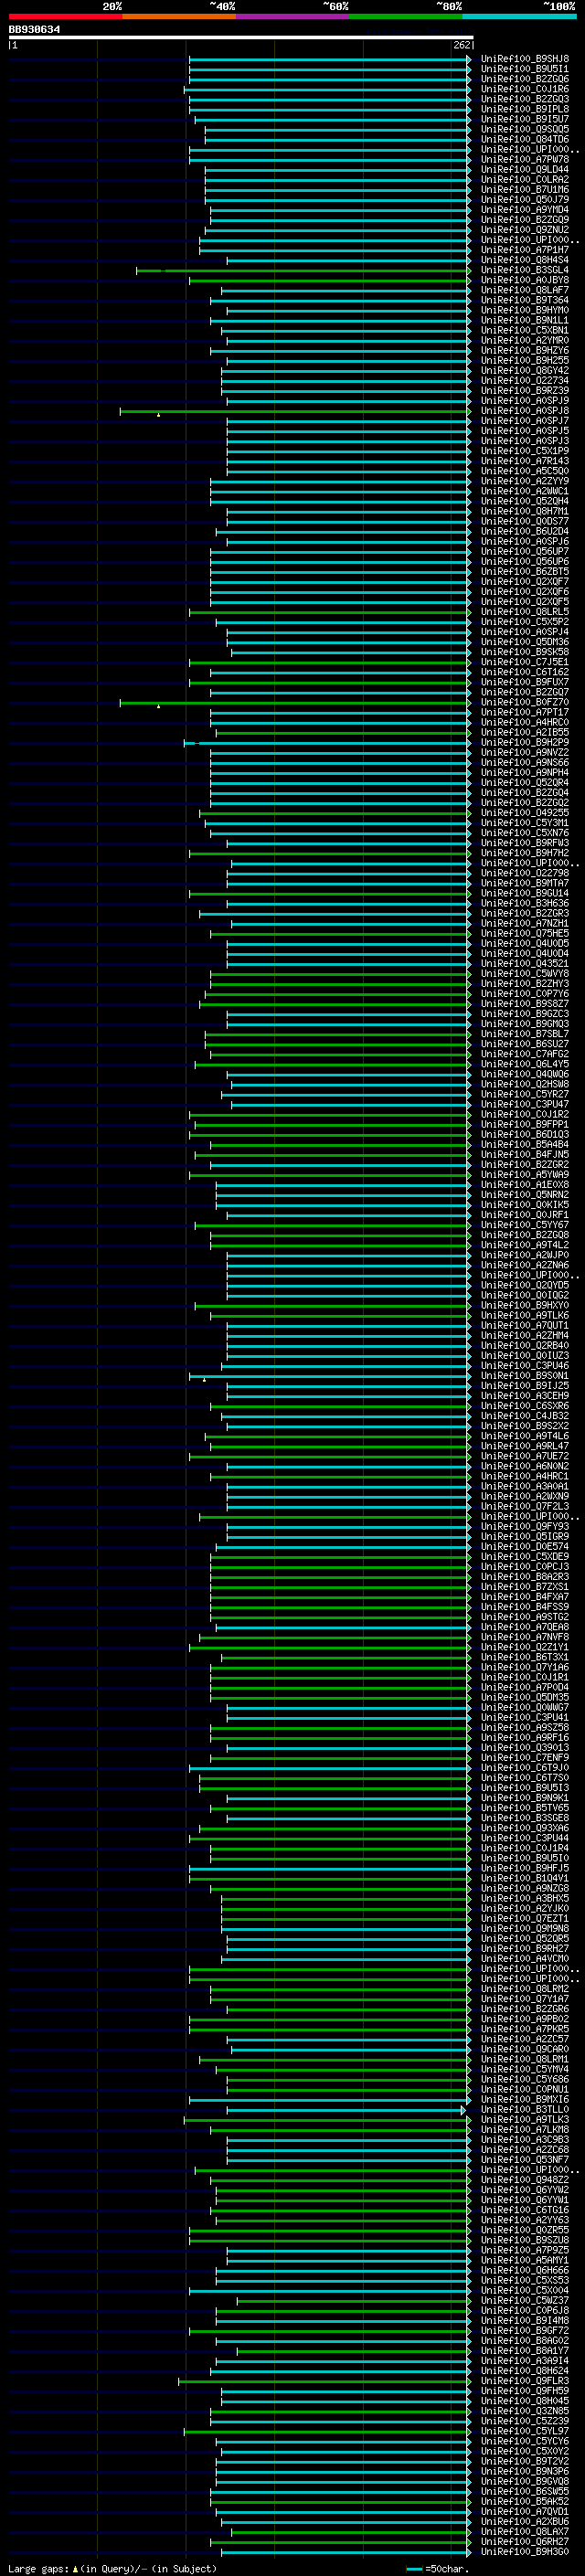The height and width of the screenshot is (2576, 585).
Task: Click the label UniRef100_A9YMD4
Action: 525,209
